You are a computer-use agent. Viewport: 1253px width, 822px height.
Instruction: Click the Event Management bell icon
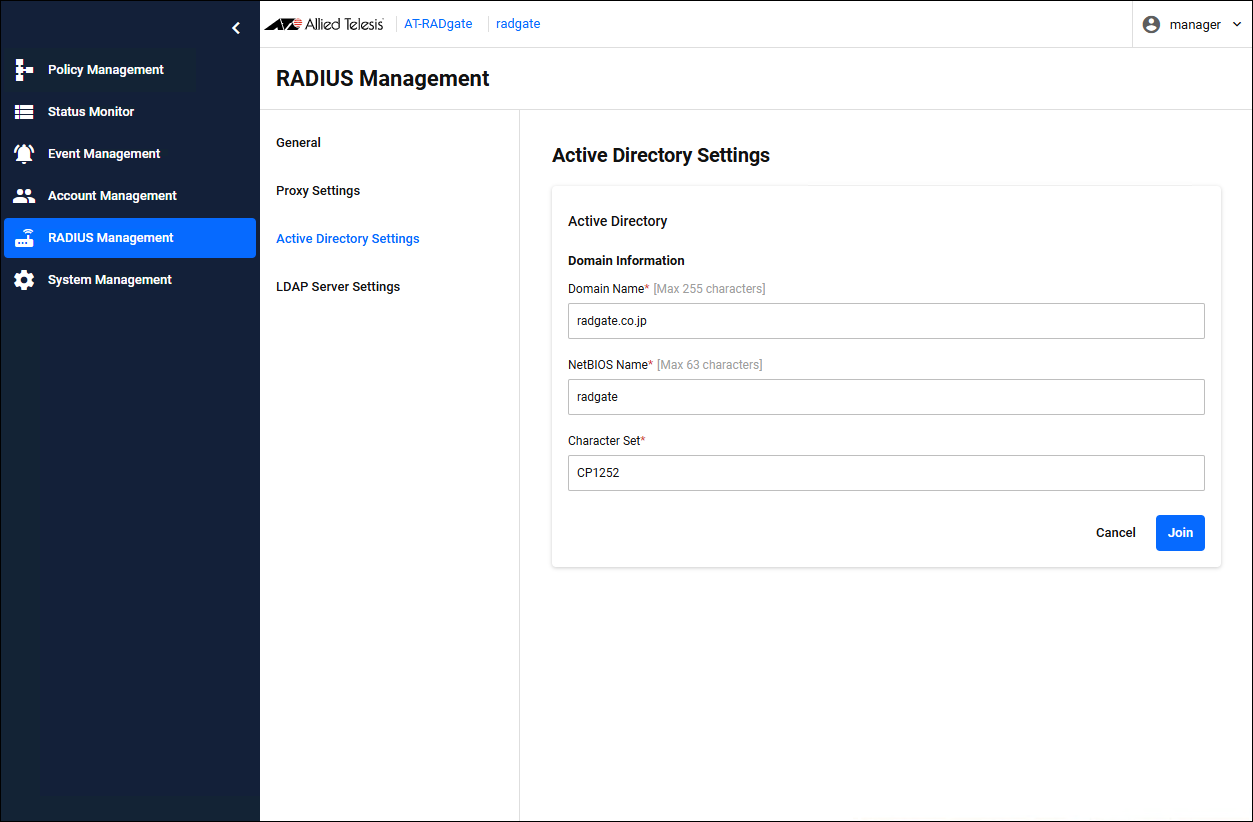25,154
